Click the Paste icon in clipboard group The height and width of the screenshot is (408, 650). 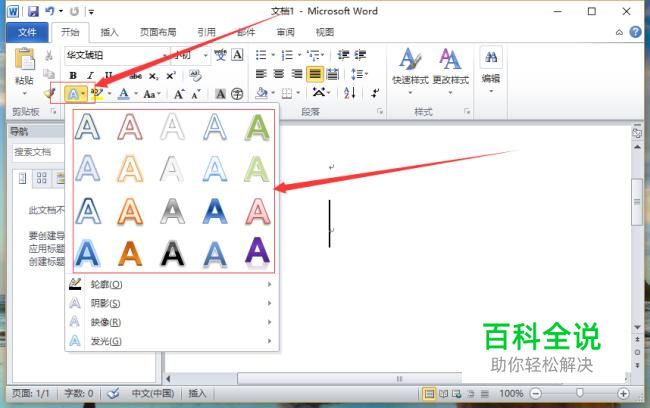point(24,59)
